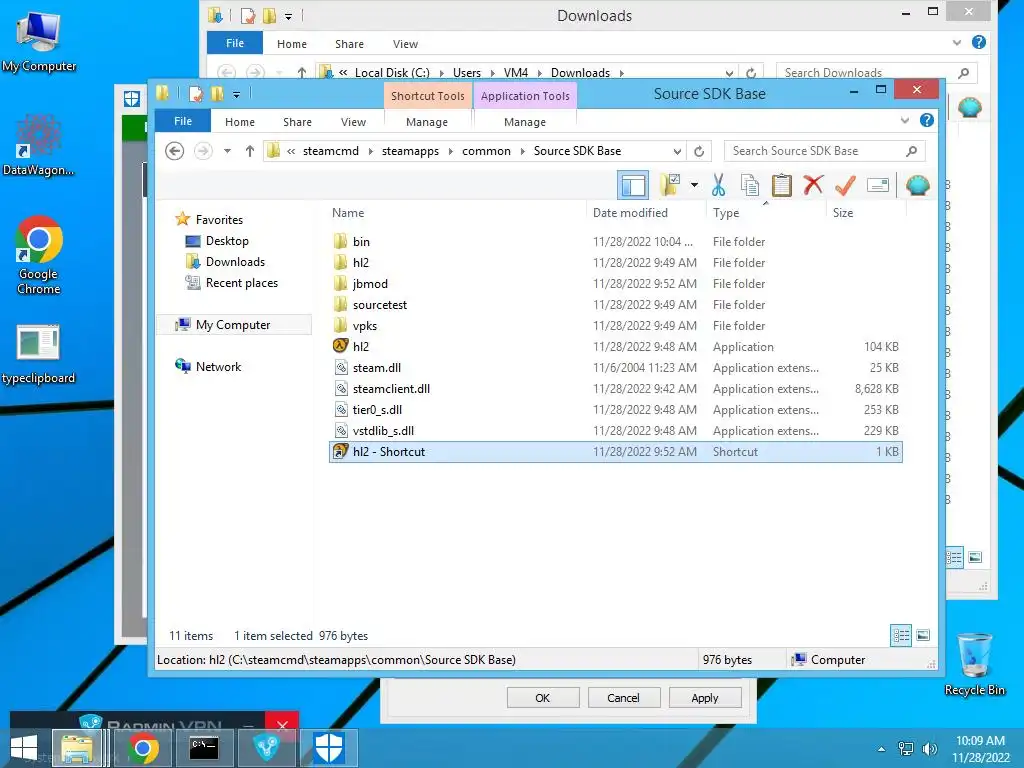The width and height of the screenshot is (1024, 768).
Task: Click the Paste clipboard toolbar icon
Action: pyautogui.click(x=781, y=185)
